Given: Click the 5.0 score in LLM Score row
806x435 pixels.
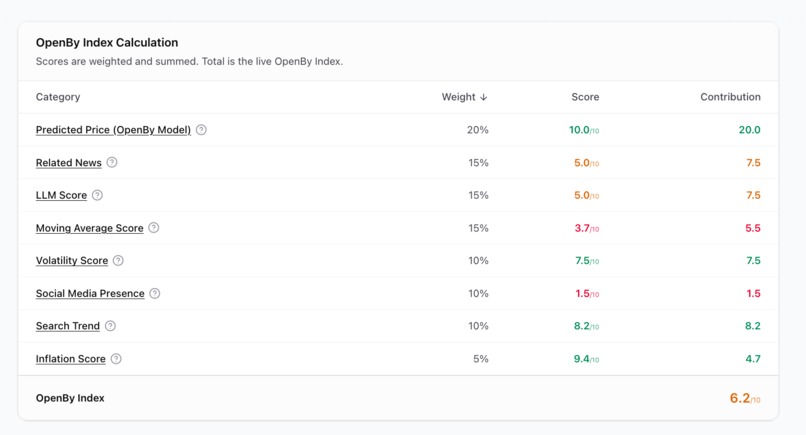Looking at the screenshot, I should click(x=587, y=195).
